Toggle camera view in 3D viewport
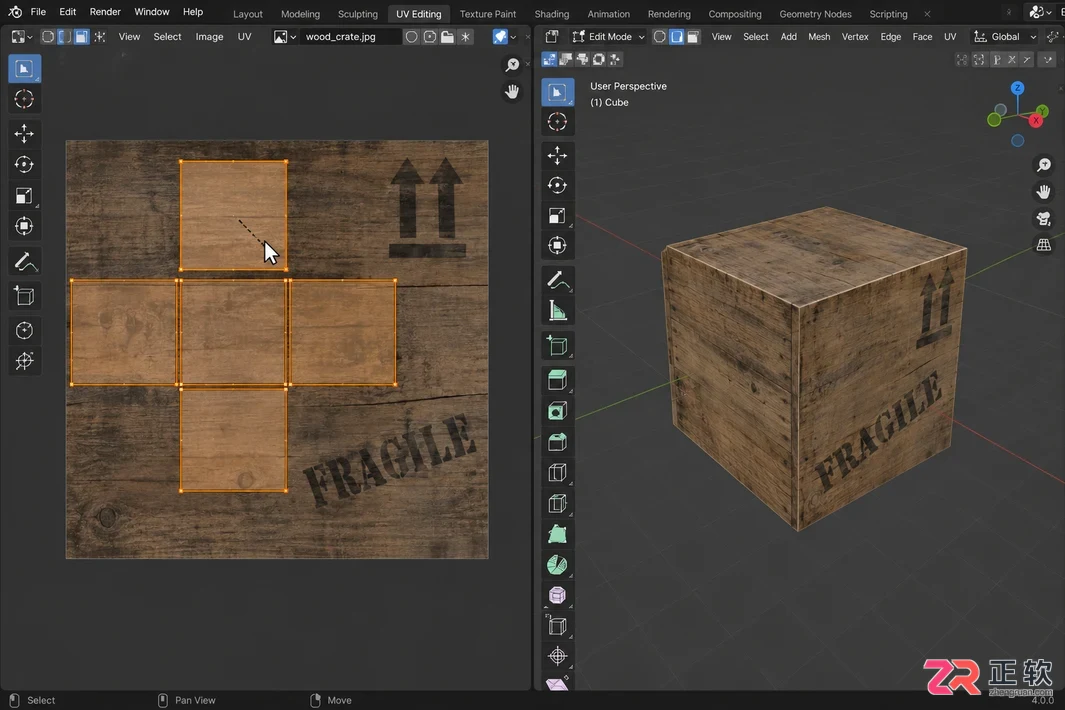 tap(1044, 219)
